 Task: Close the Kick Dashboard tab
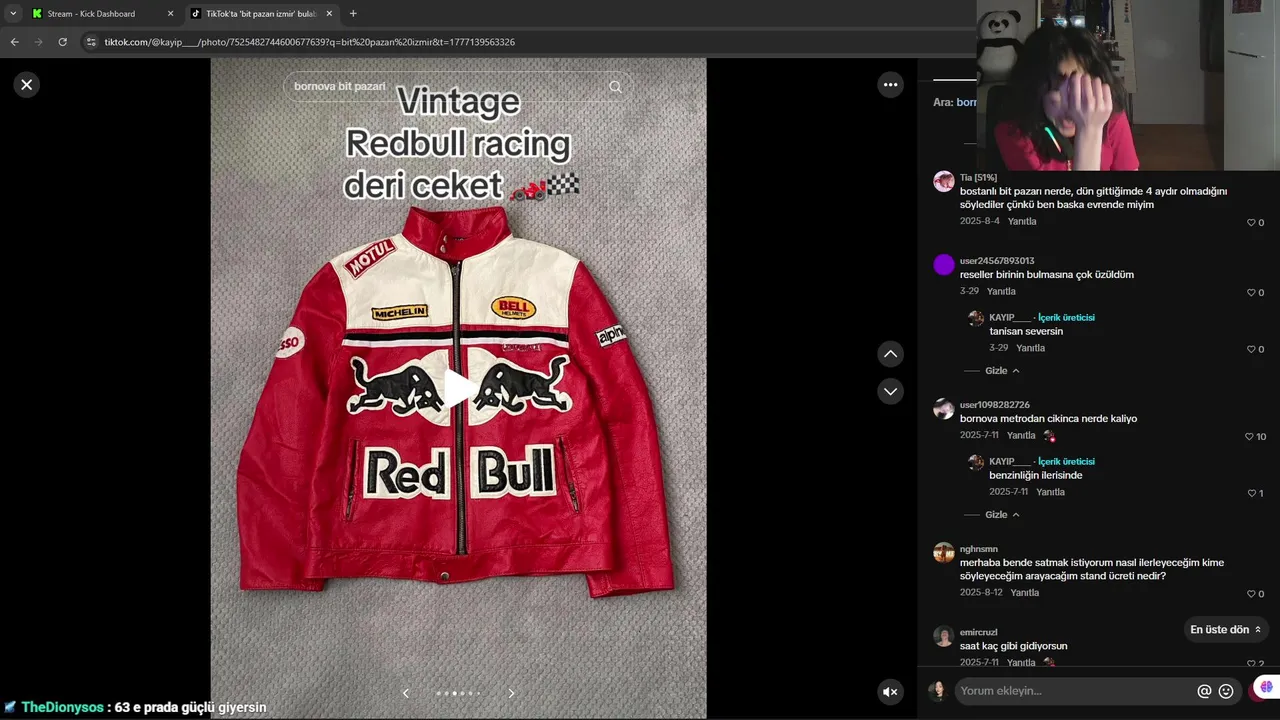pos(169,14)
